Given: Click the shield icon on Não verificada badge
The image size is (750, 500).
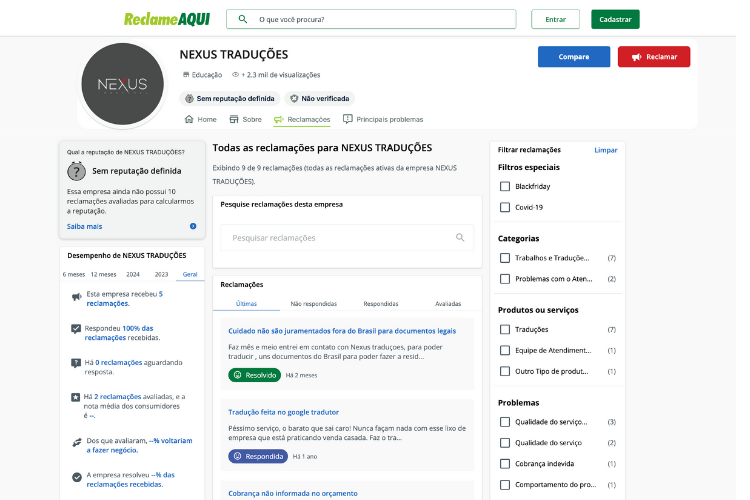Looking at the screenshot, I should (x=294, y=99).
